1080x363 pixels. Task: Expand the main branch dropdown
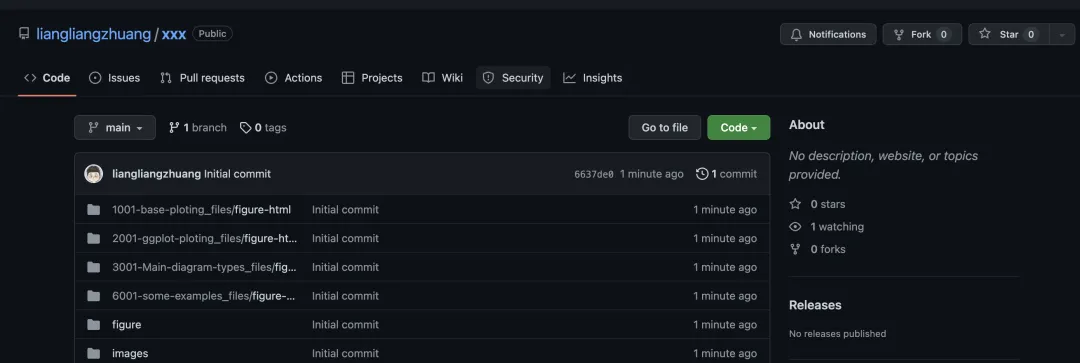click(x=115, y=127)
